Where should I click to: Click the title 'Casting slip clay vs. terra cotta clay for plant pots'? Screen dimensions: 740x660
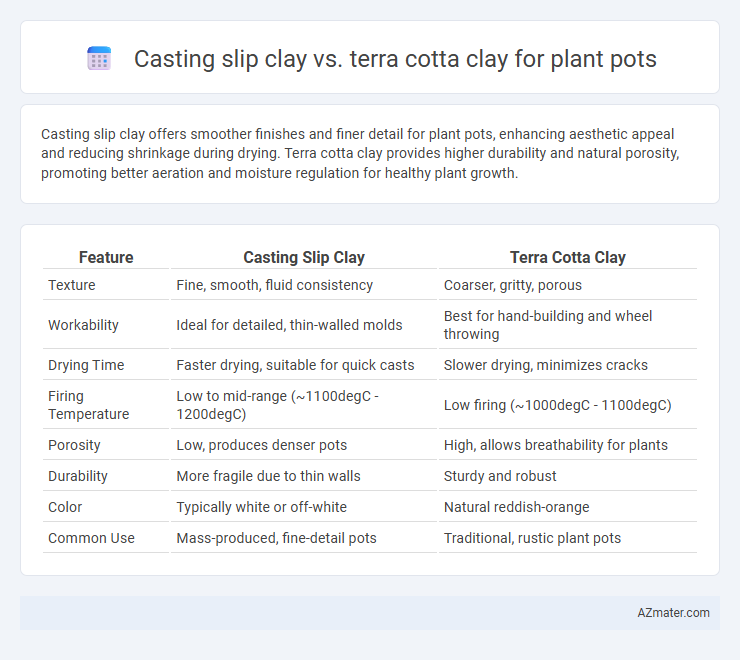click(395, 59)
